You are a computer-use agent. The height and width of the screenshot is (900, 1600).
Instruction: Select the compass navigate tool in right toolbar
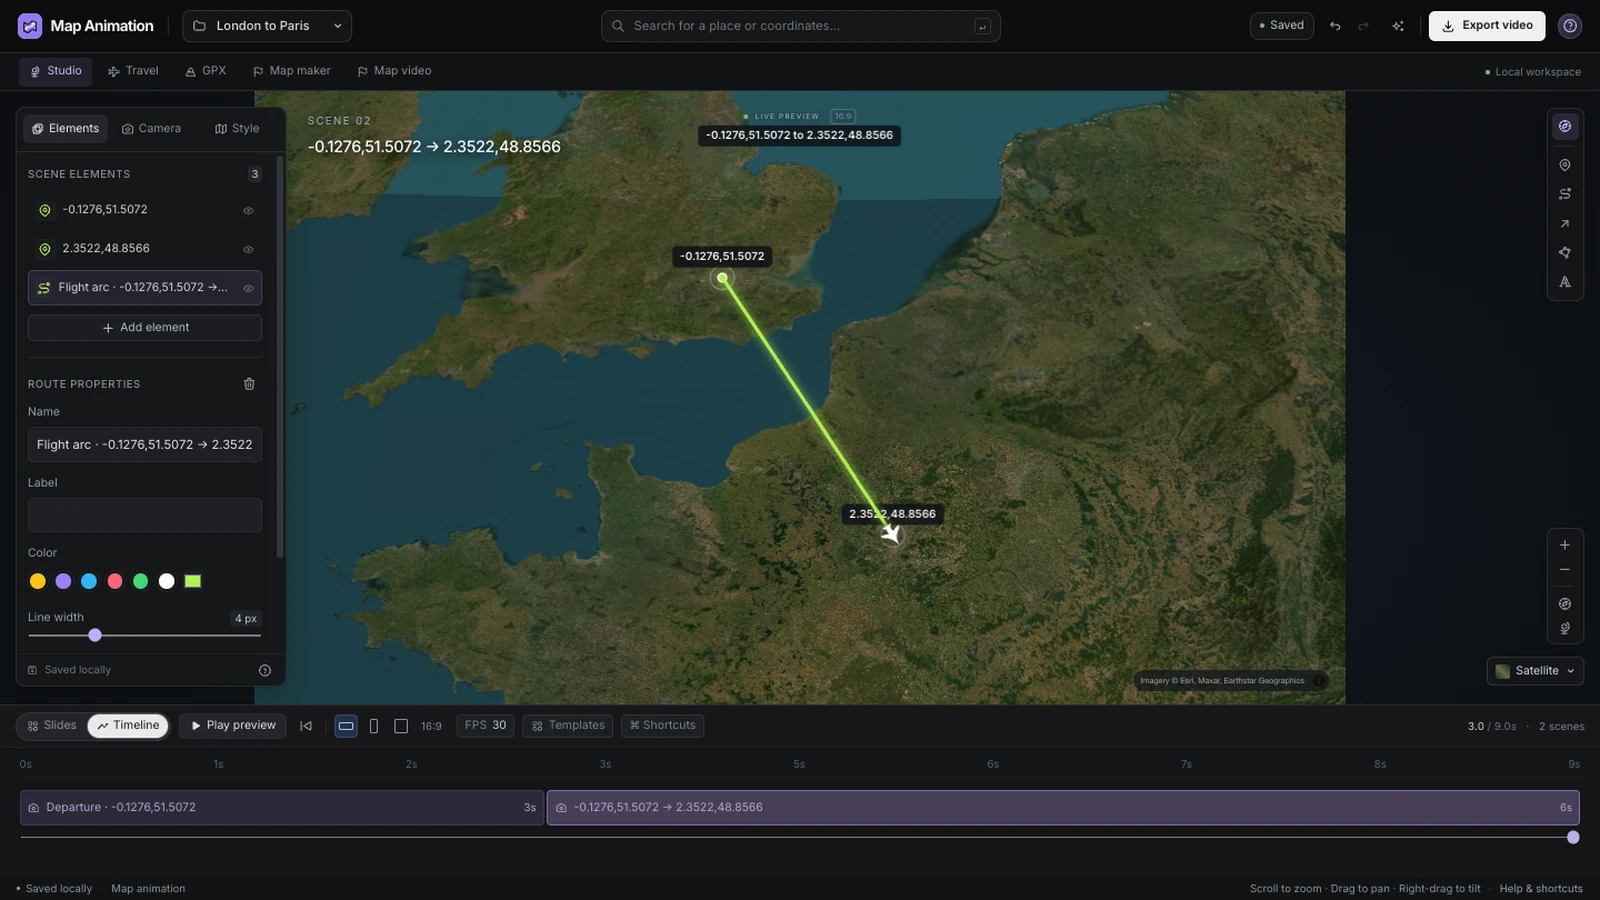pyautogui.click(x=1565, y=126)
